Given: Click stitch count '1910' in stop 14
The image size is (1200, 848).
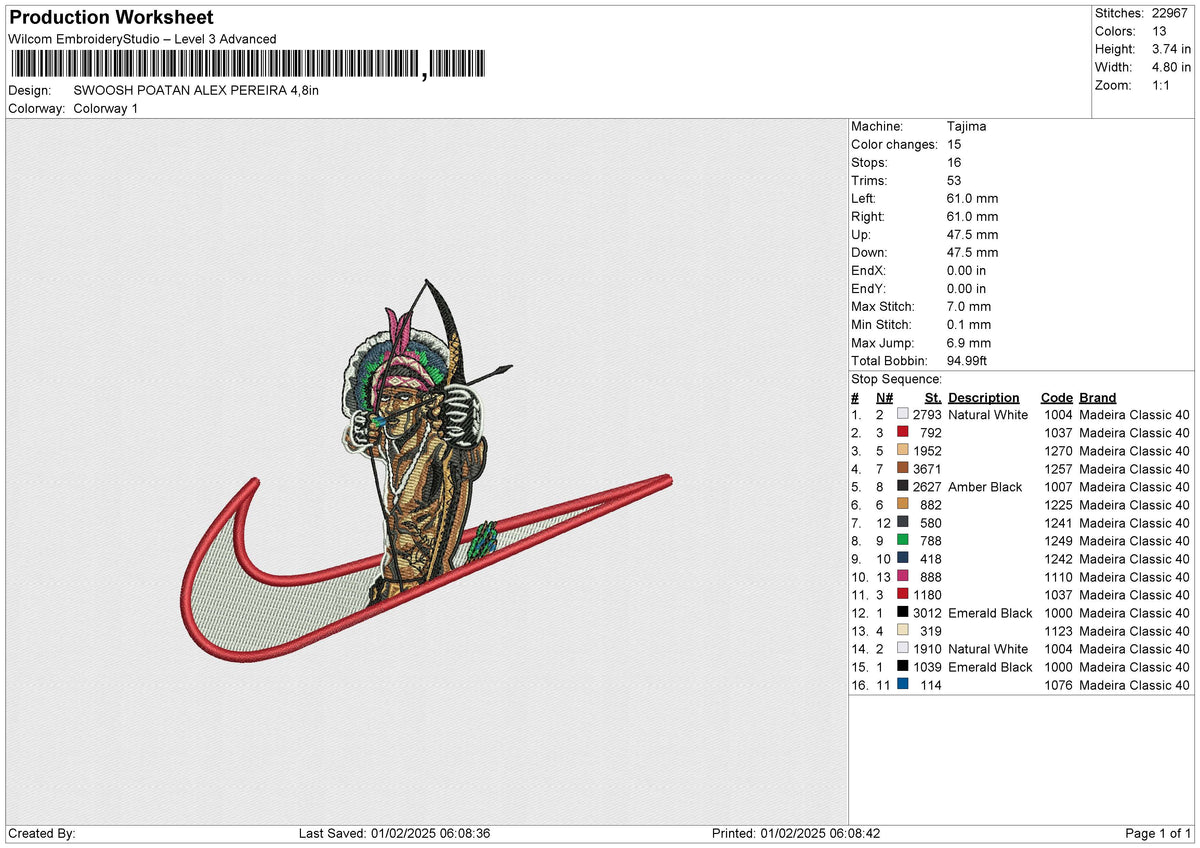Looking at the screenshot, I should [x=927, y=649].
